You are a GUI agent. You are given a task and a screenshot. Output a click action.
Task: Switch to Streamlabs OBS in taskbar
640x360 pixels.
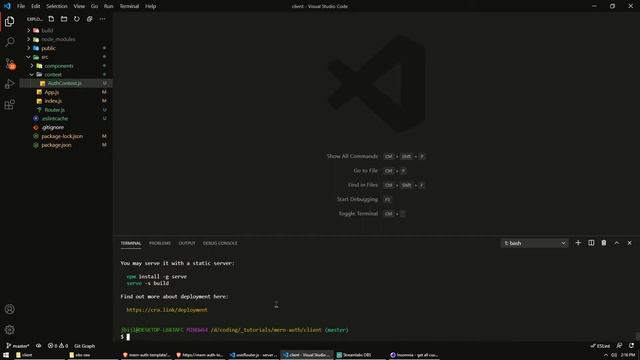click(357, 355)
